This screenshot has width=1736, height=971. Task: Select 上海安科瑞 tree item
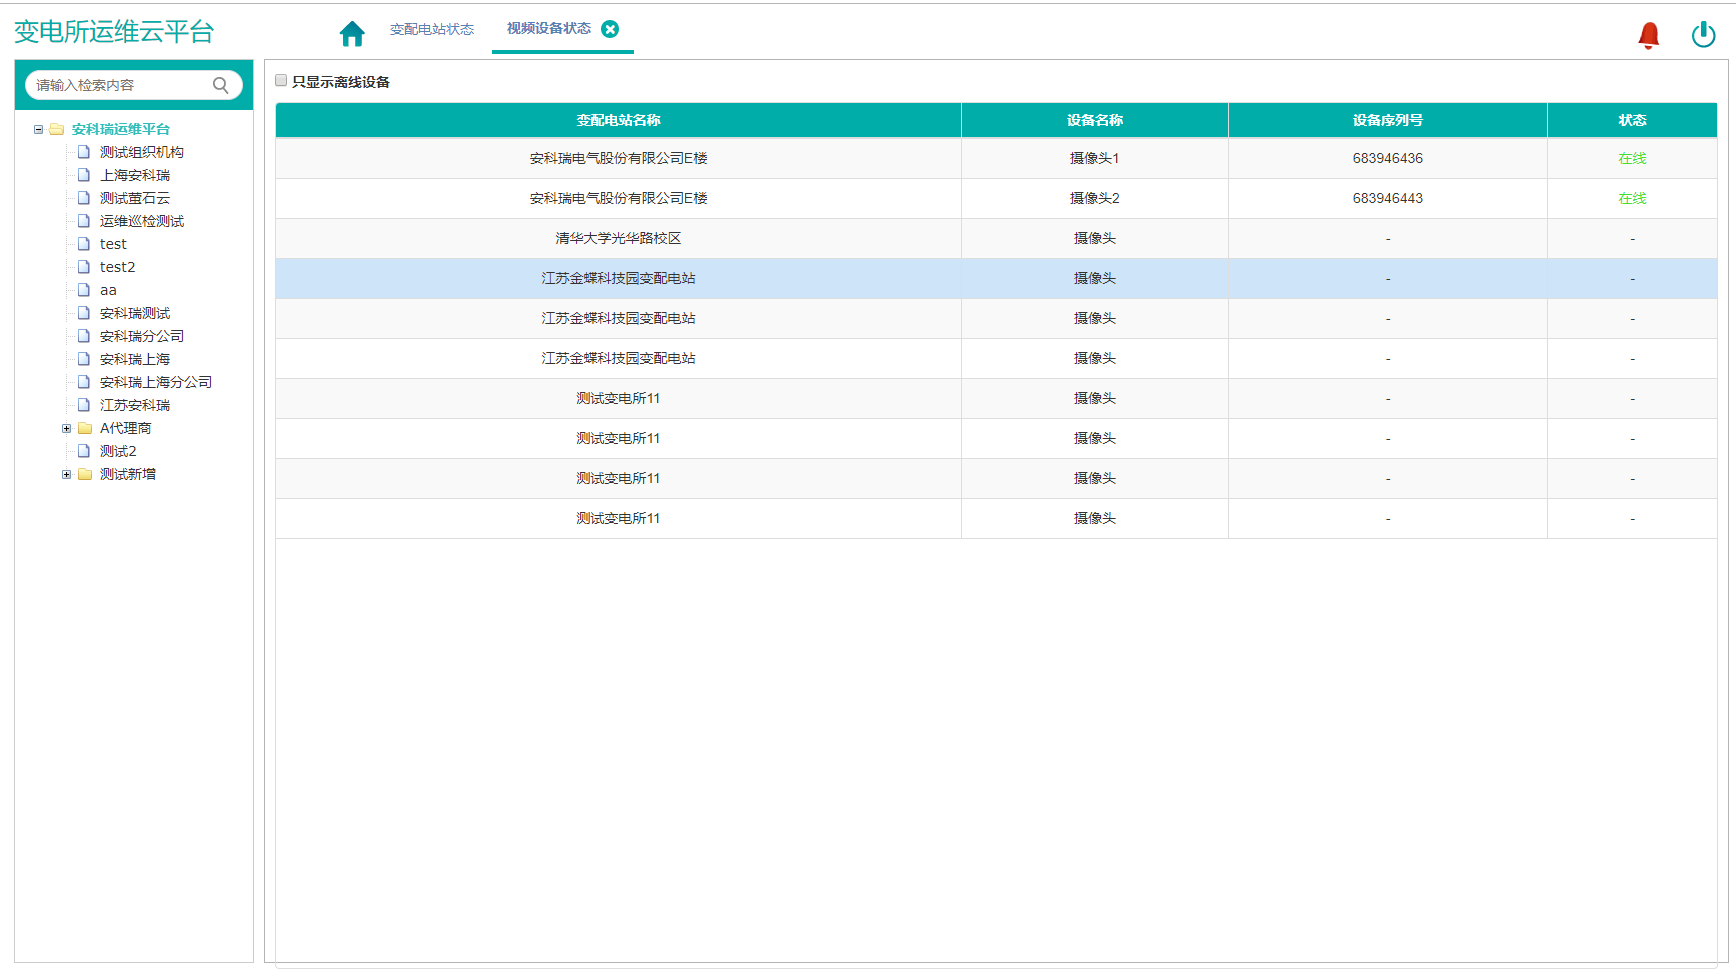click(x=135, y=175)
